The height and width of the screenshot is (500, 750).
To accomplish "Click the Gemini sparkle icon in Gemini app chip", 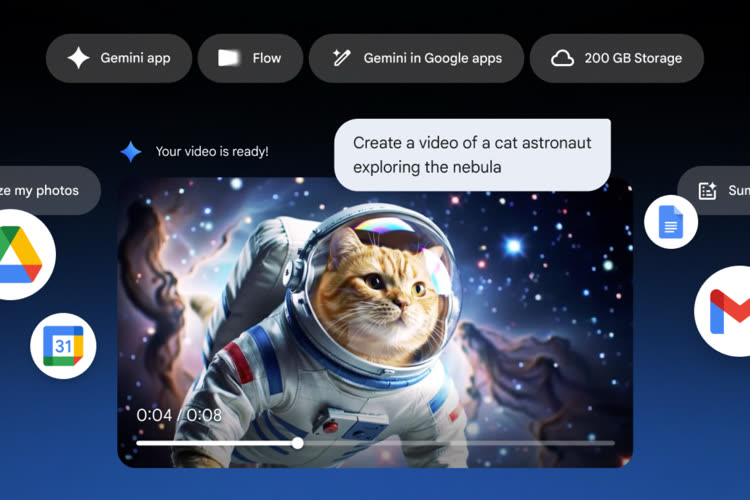I will 78,58.
